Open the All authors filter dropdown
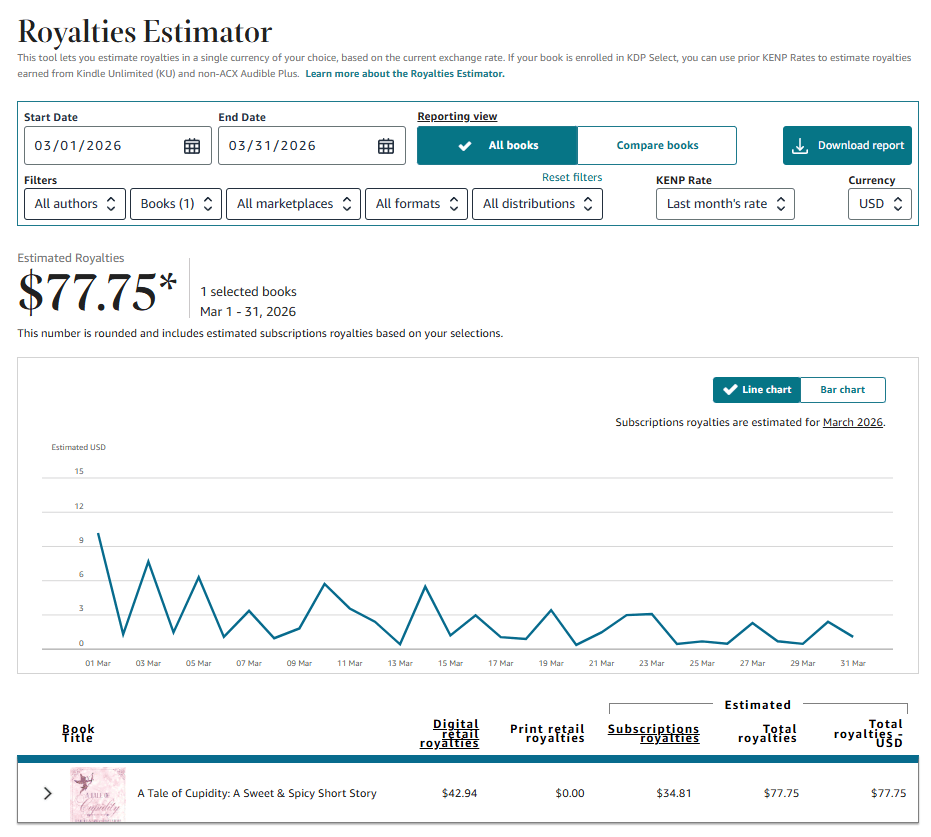 click(x=75, y=204)
